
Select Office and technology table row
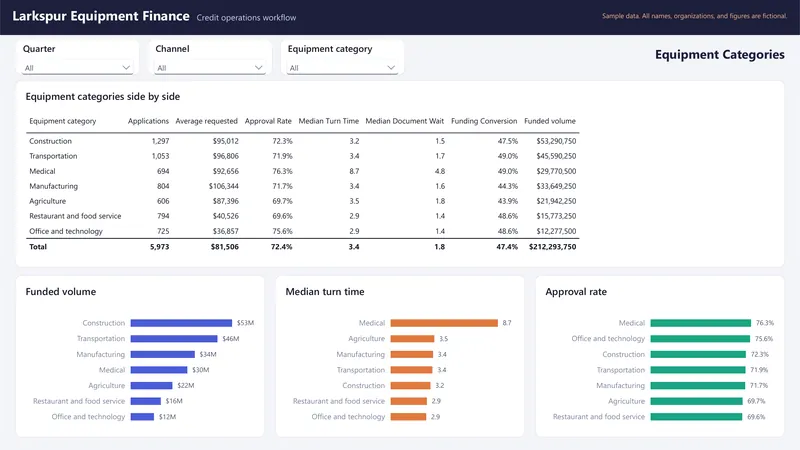(303, 231)
